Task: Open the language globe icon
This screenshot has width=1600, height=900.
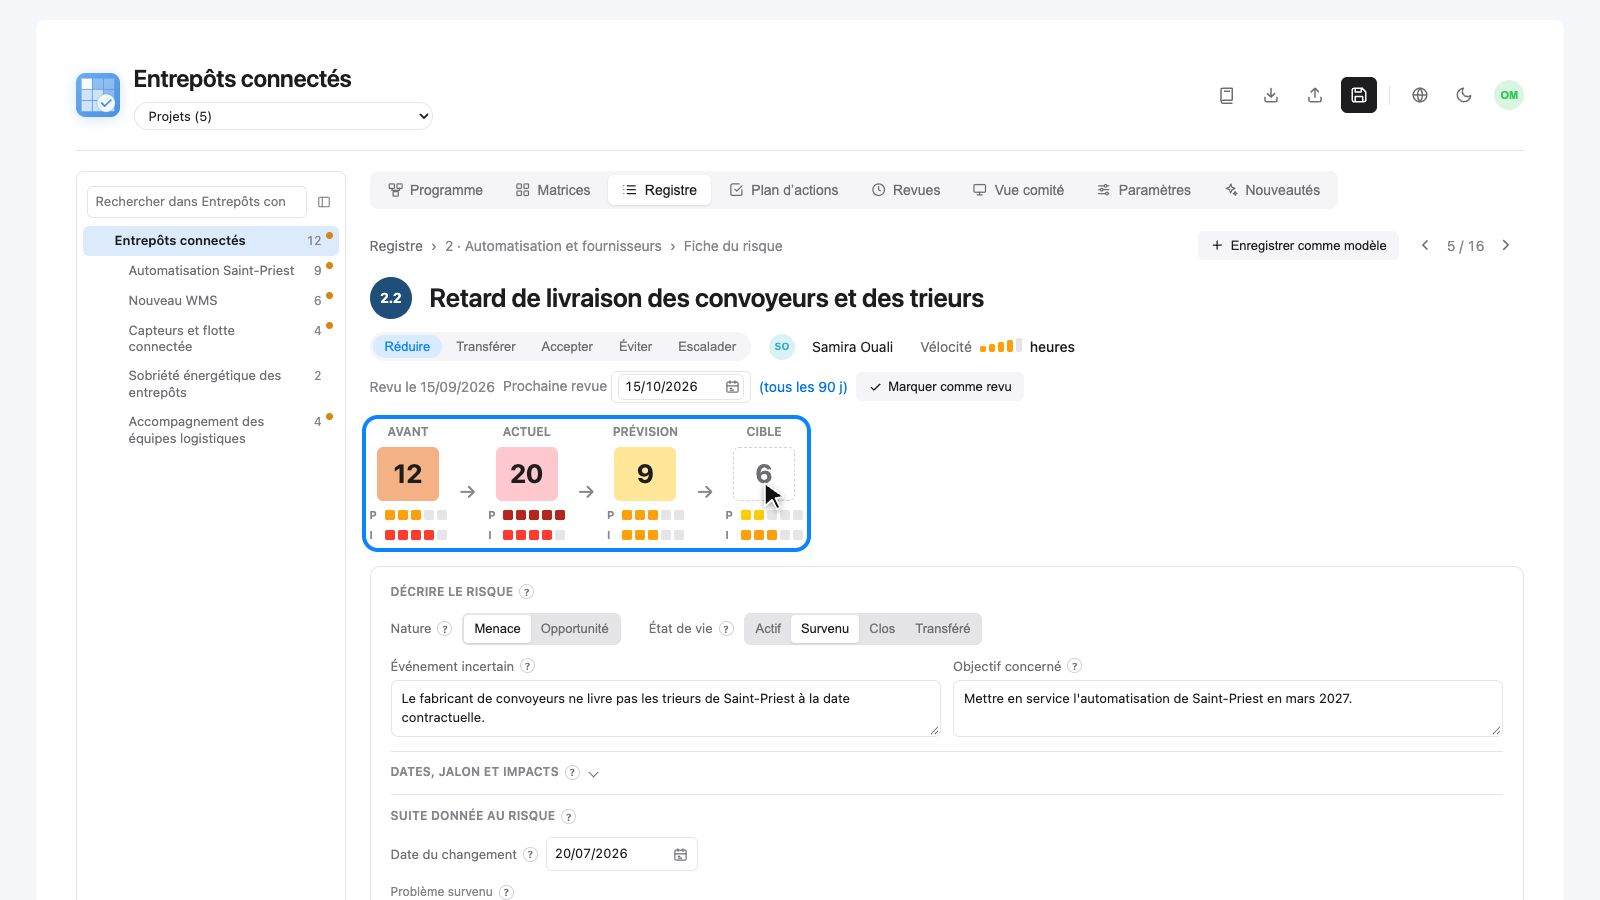Action: [x=1419, y=95]
